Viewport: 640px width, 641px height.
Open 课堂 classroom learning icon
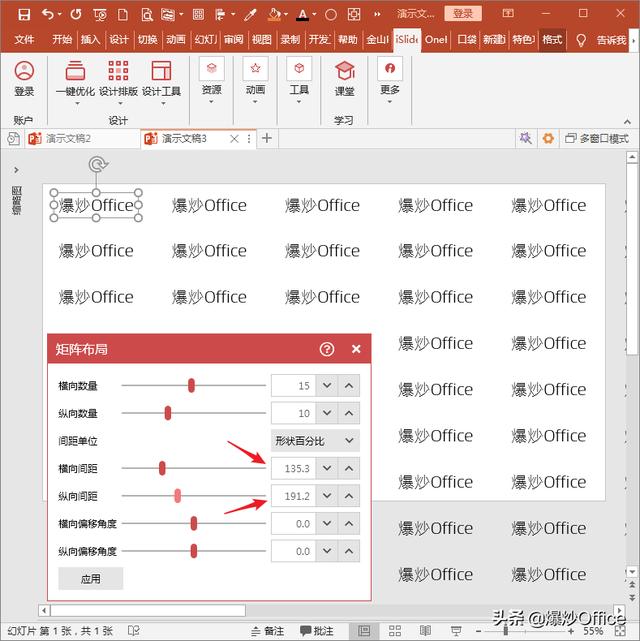click(345, 78)
